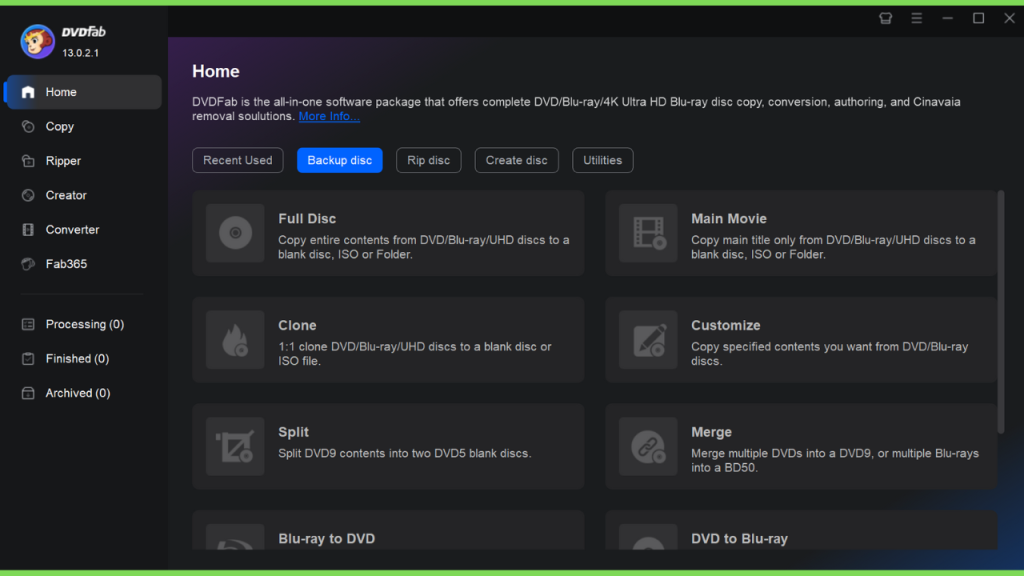Click the 'Split DVD9 contents' description text
The height and width of the screenshot is (576, 1024).
(405, 453)
